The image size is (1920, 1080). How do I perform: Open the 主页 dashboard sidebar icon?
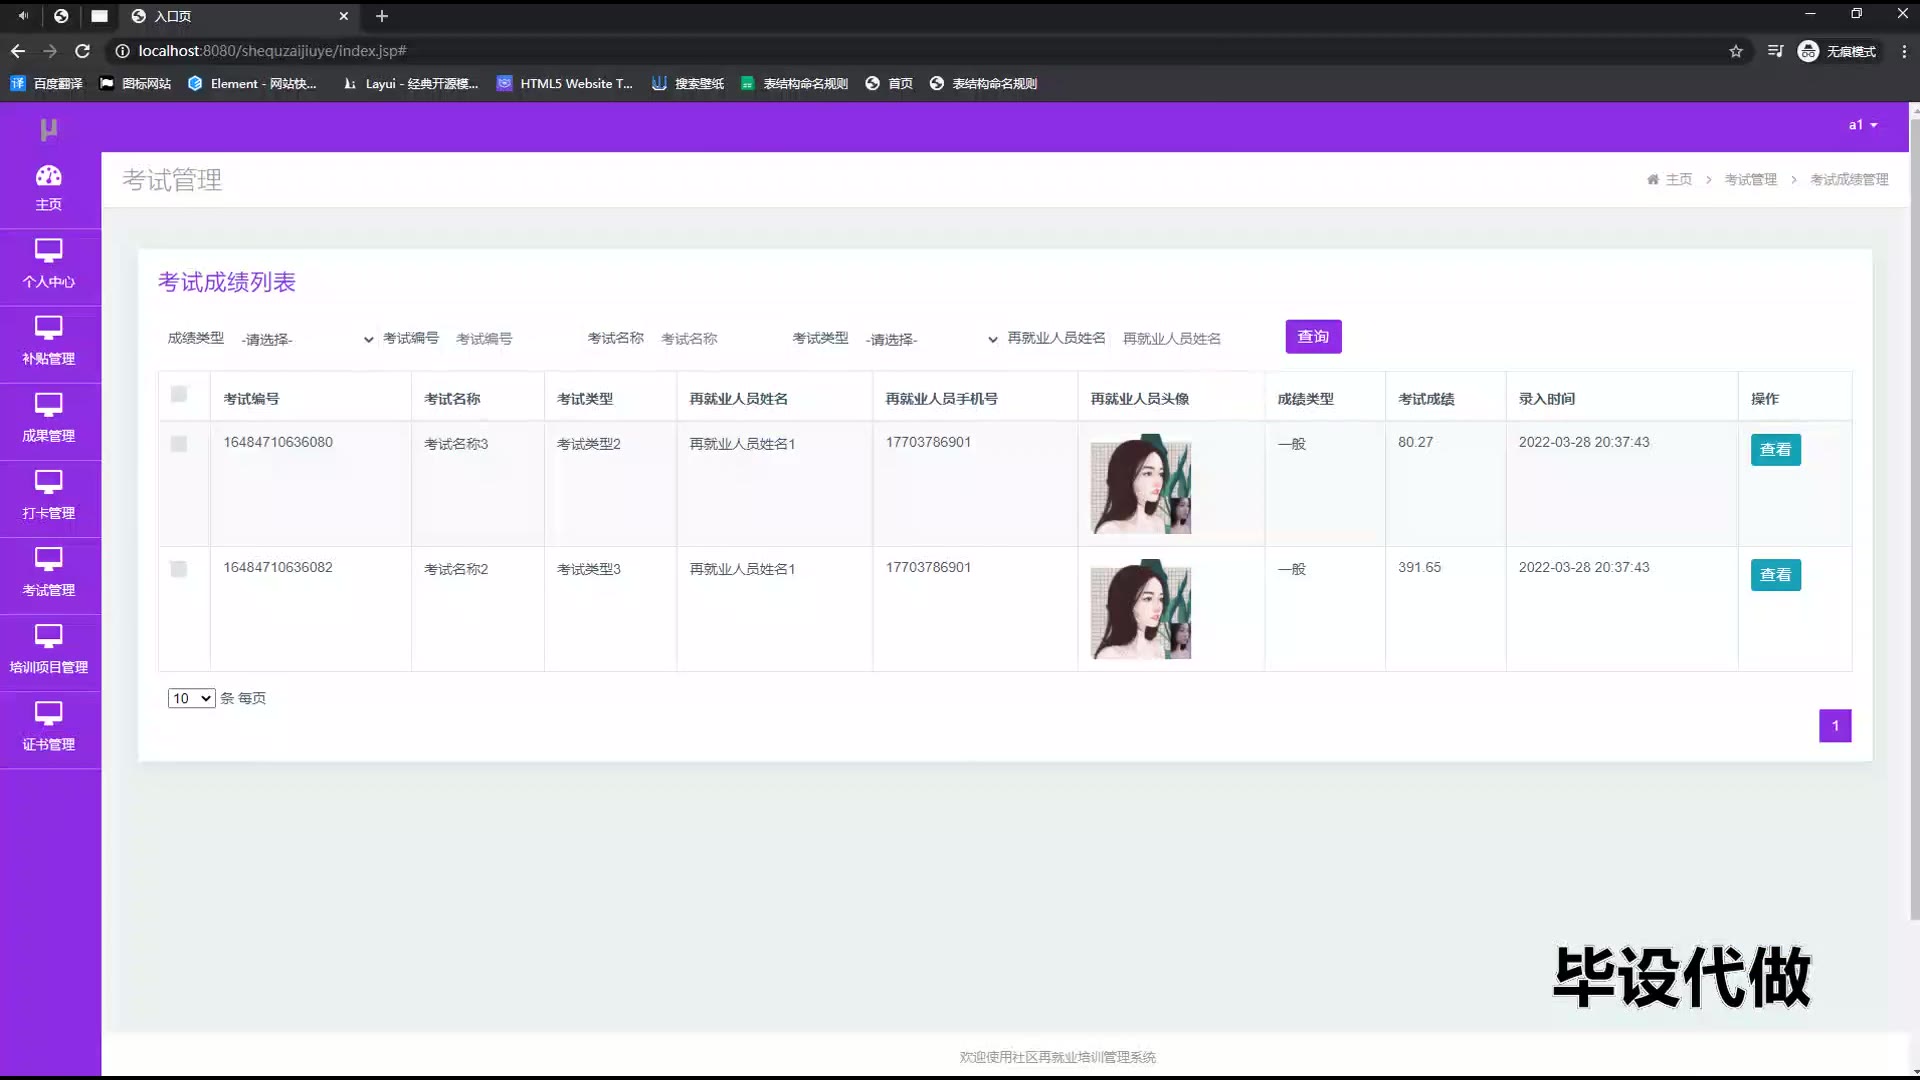[x=48, y=187]
